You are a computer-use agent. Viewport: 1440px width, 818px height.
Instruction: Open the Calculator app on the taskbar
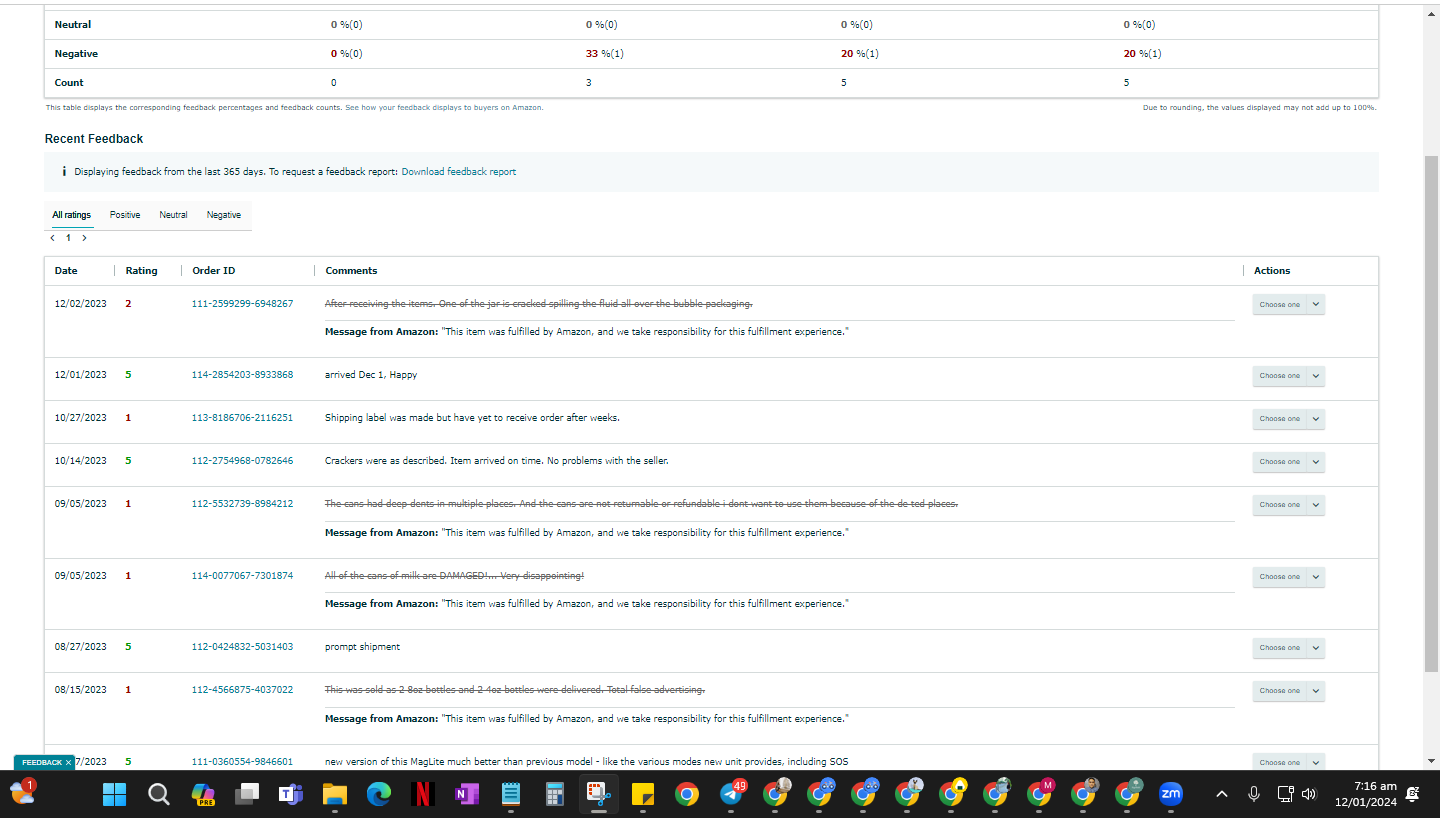[555, 794]
